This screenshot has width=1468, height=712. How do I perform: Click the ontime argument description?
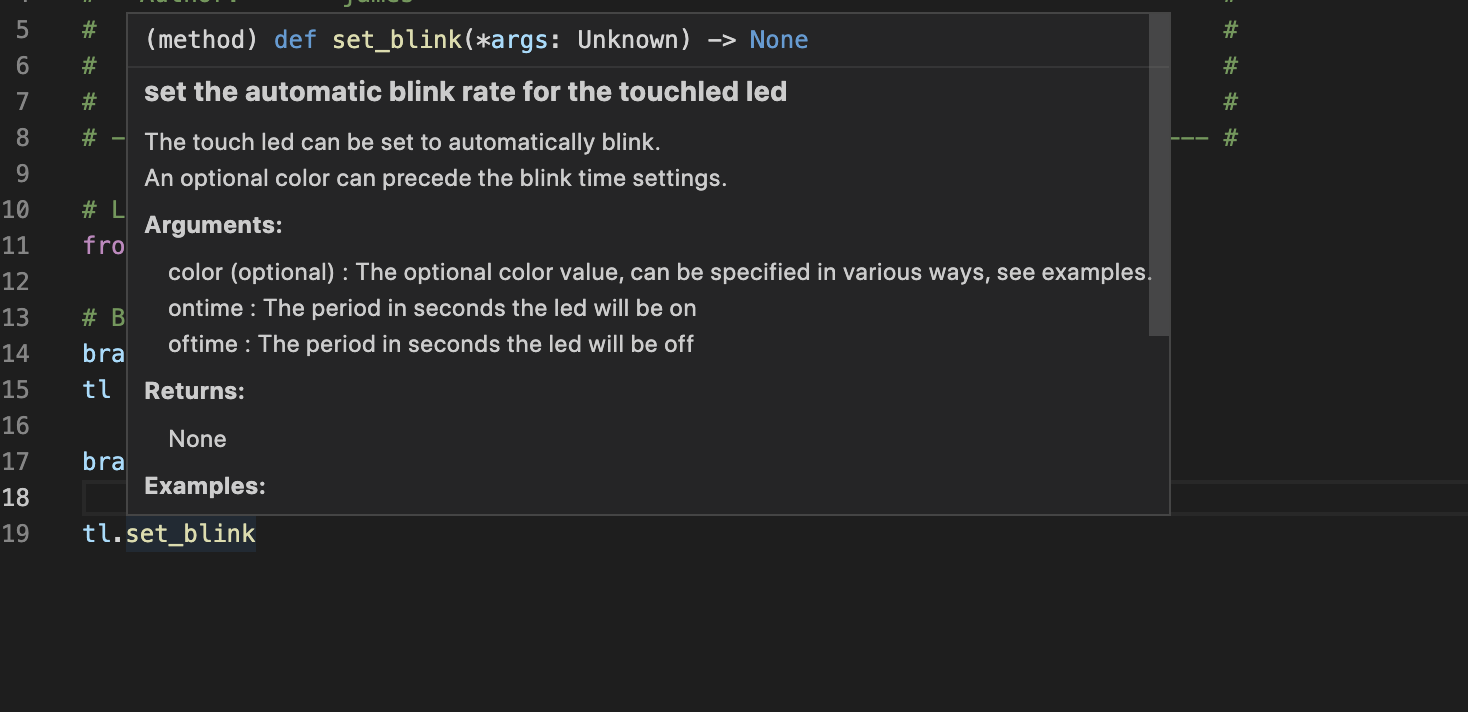tap(432, 308)
